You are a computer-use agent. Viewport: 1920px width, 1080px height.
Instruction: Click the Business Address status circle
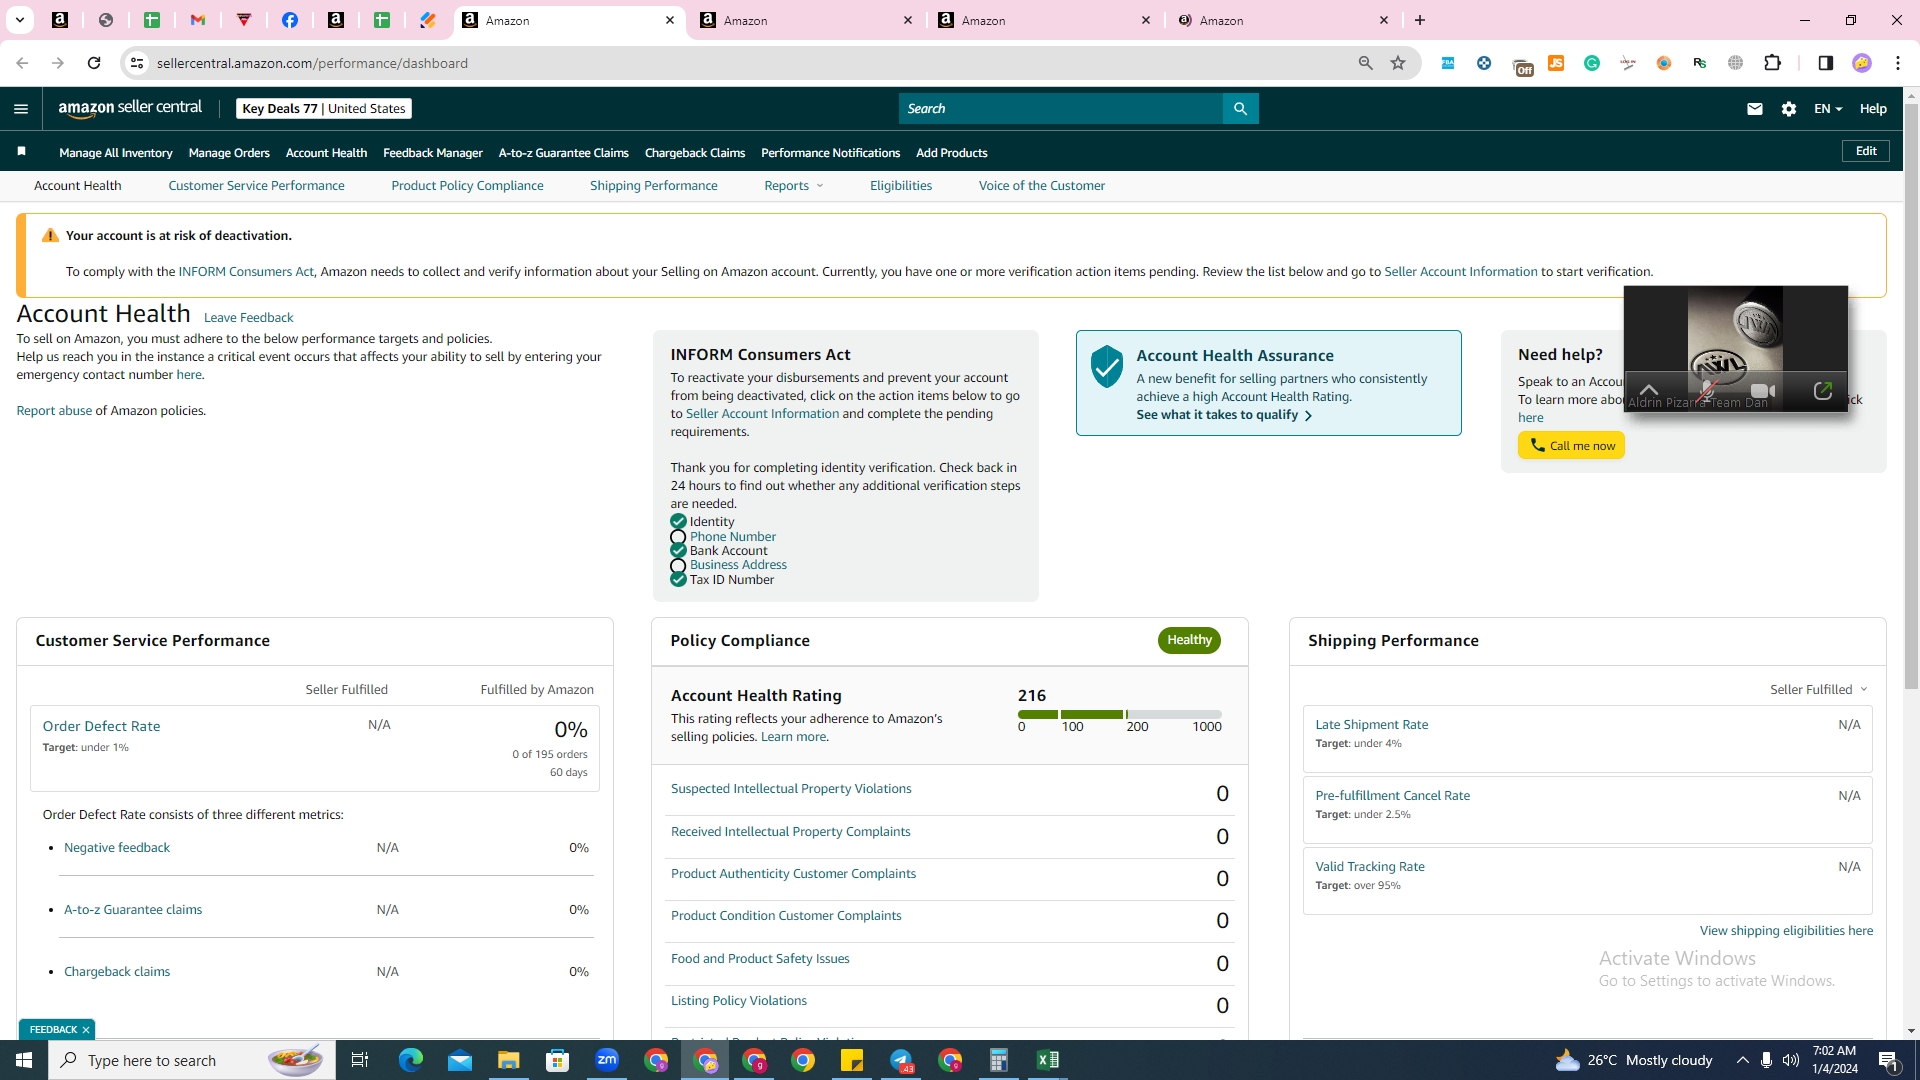pos(678,566)
